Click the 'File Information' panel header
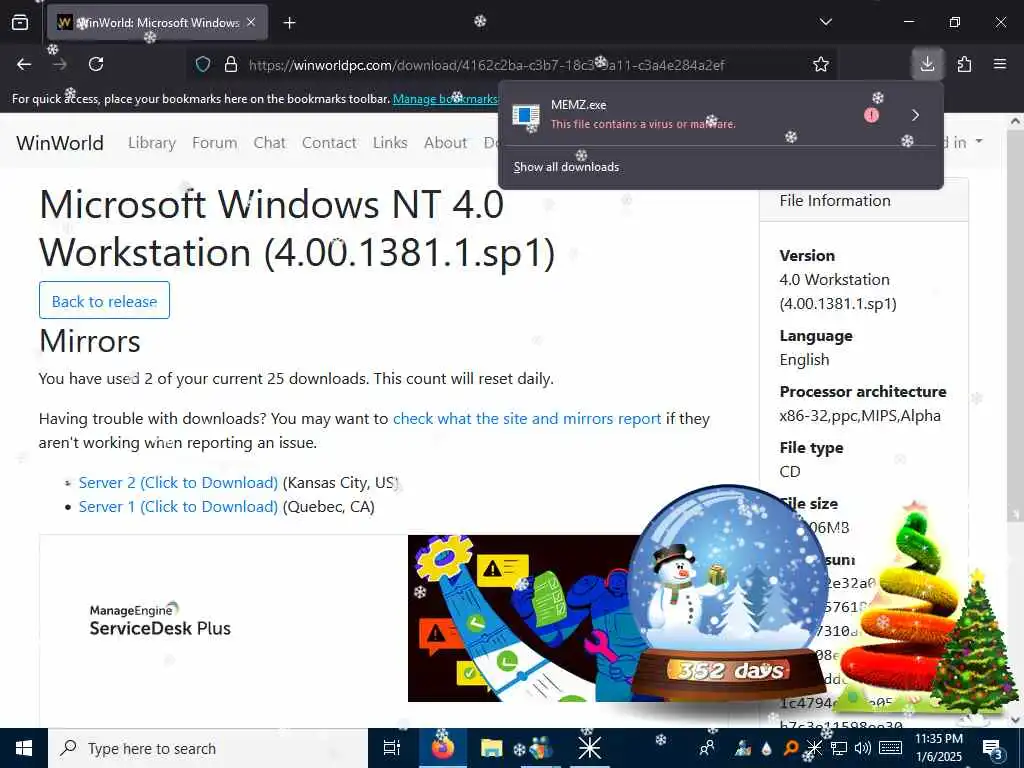The height and width of the screenshot is (768, 1024). [863, 200]
